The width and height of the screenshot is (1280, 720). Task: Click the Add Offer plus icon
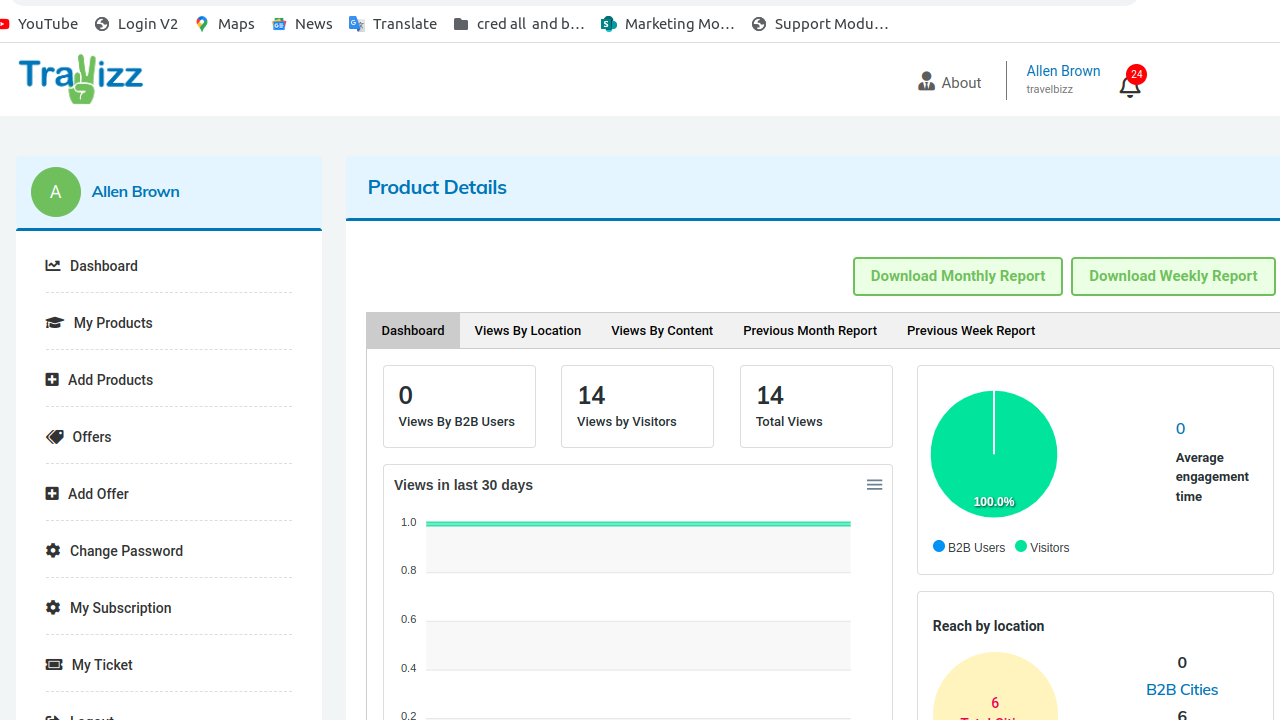point(52,494)
